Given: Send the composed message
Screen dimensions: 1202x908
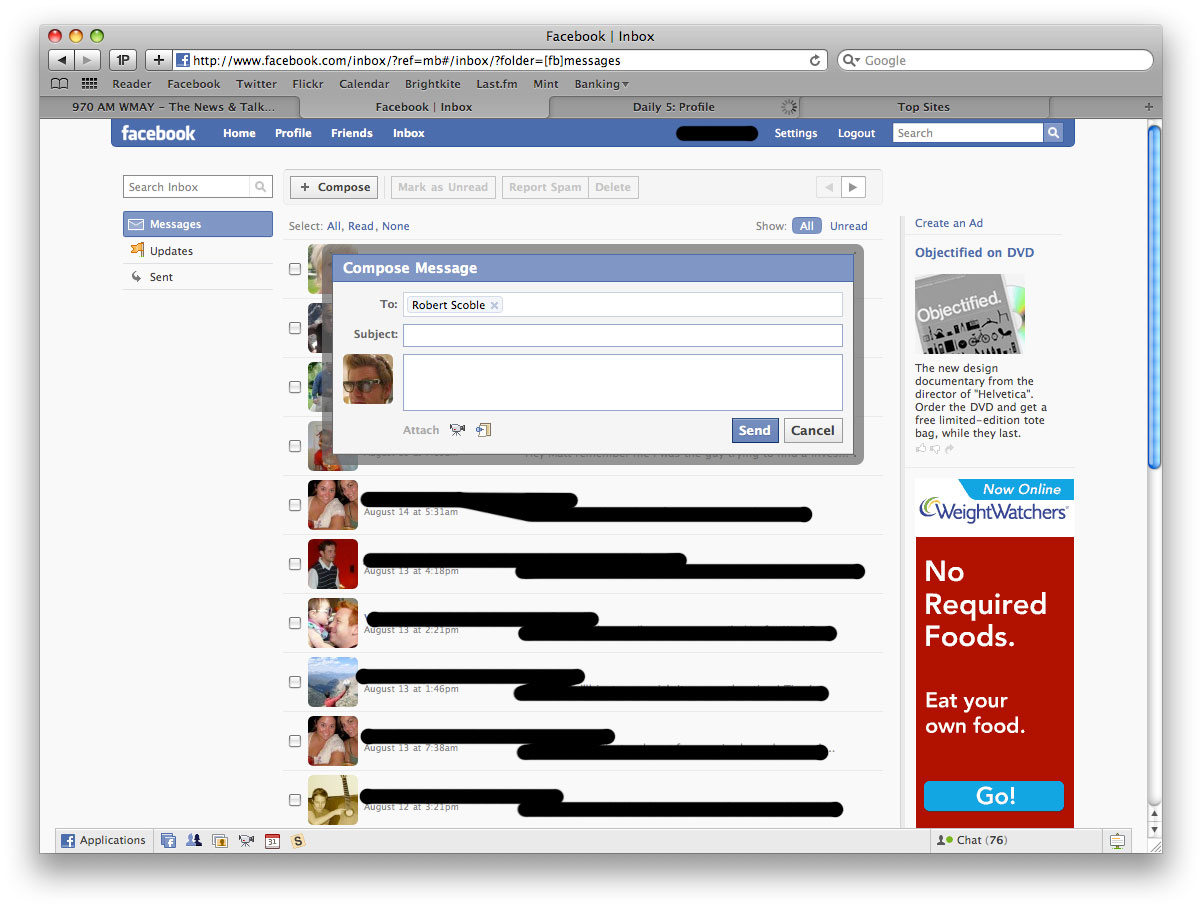Looking at the screenshot, I should point(755,431).
